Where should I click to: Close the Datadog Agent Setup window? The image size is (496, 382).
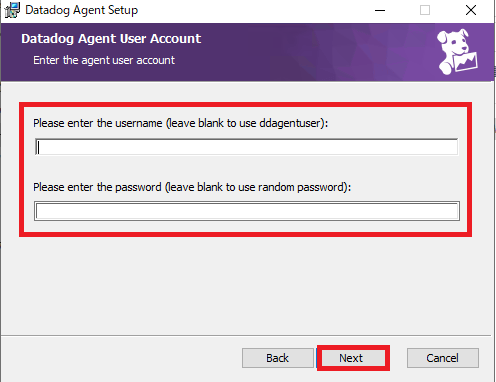coord(471,10)
